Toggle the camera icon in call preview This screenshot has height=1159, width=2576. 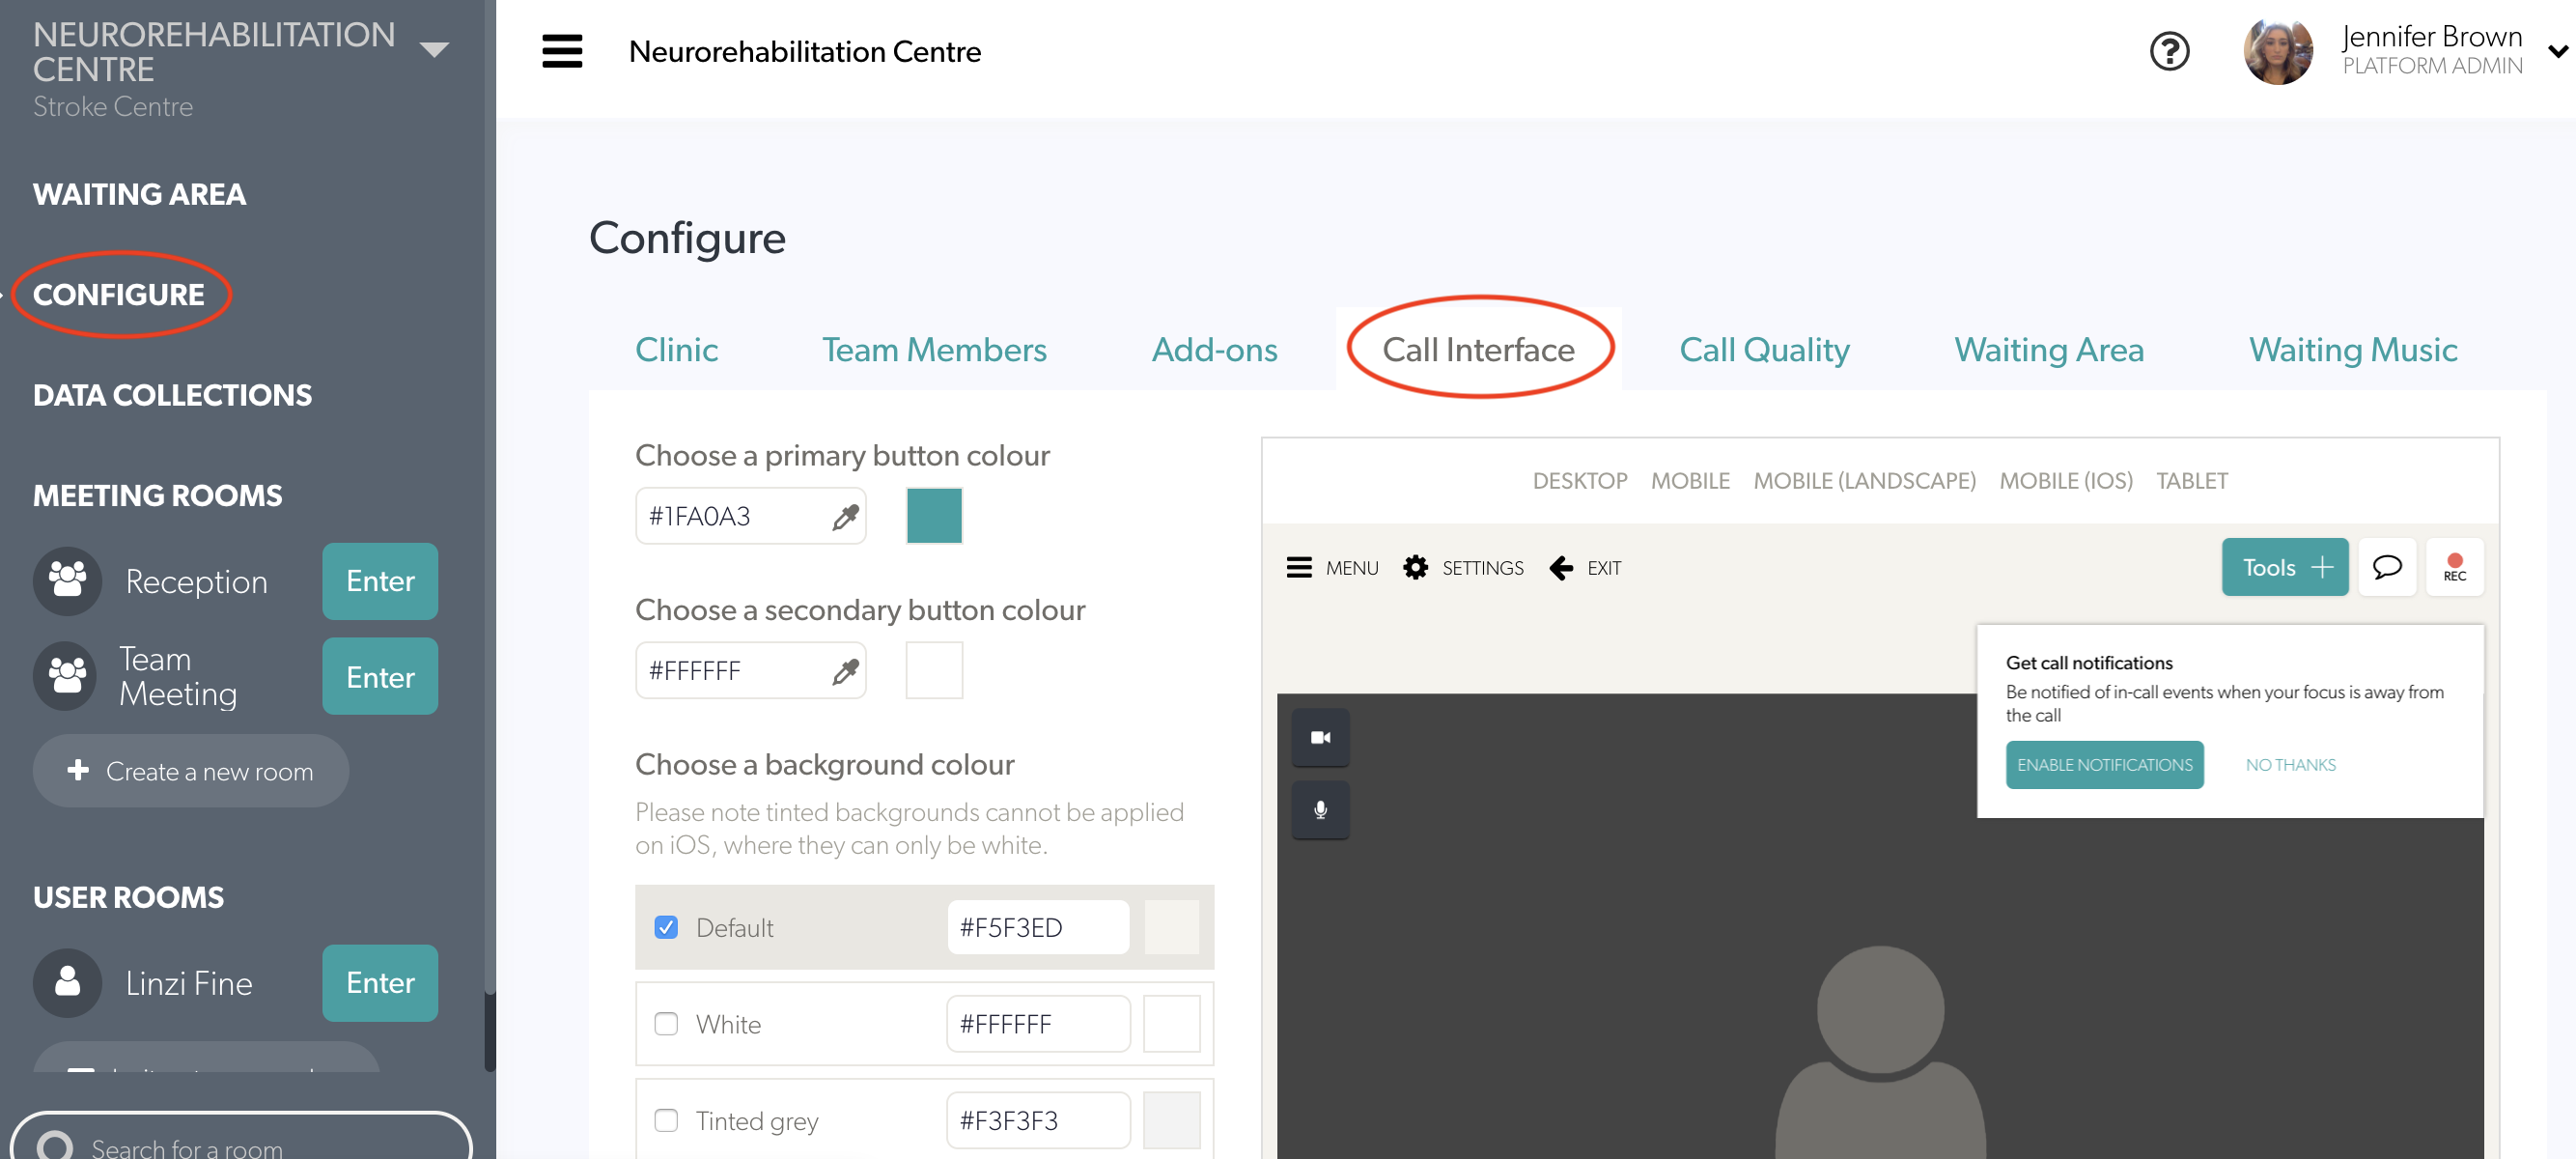[1320, 737]
